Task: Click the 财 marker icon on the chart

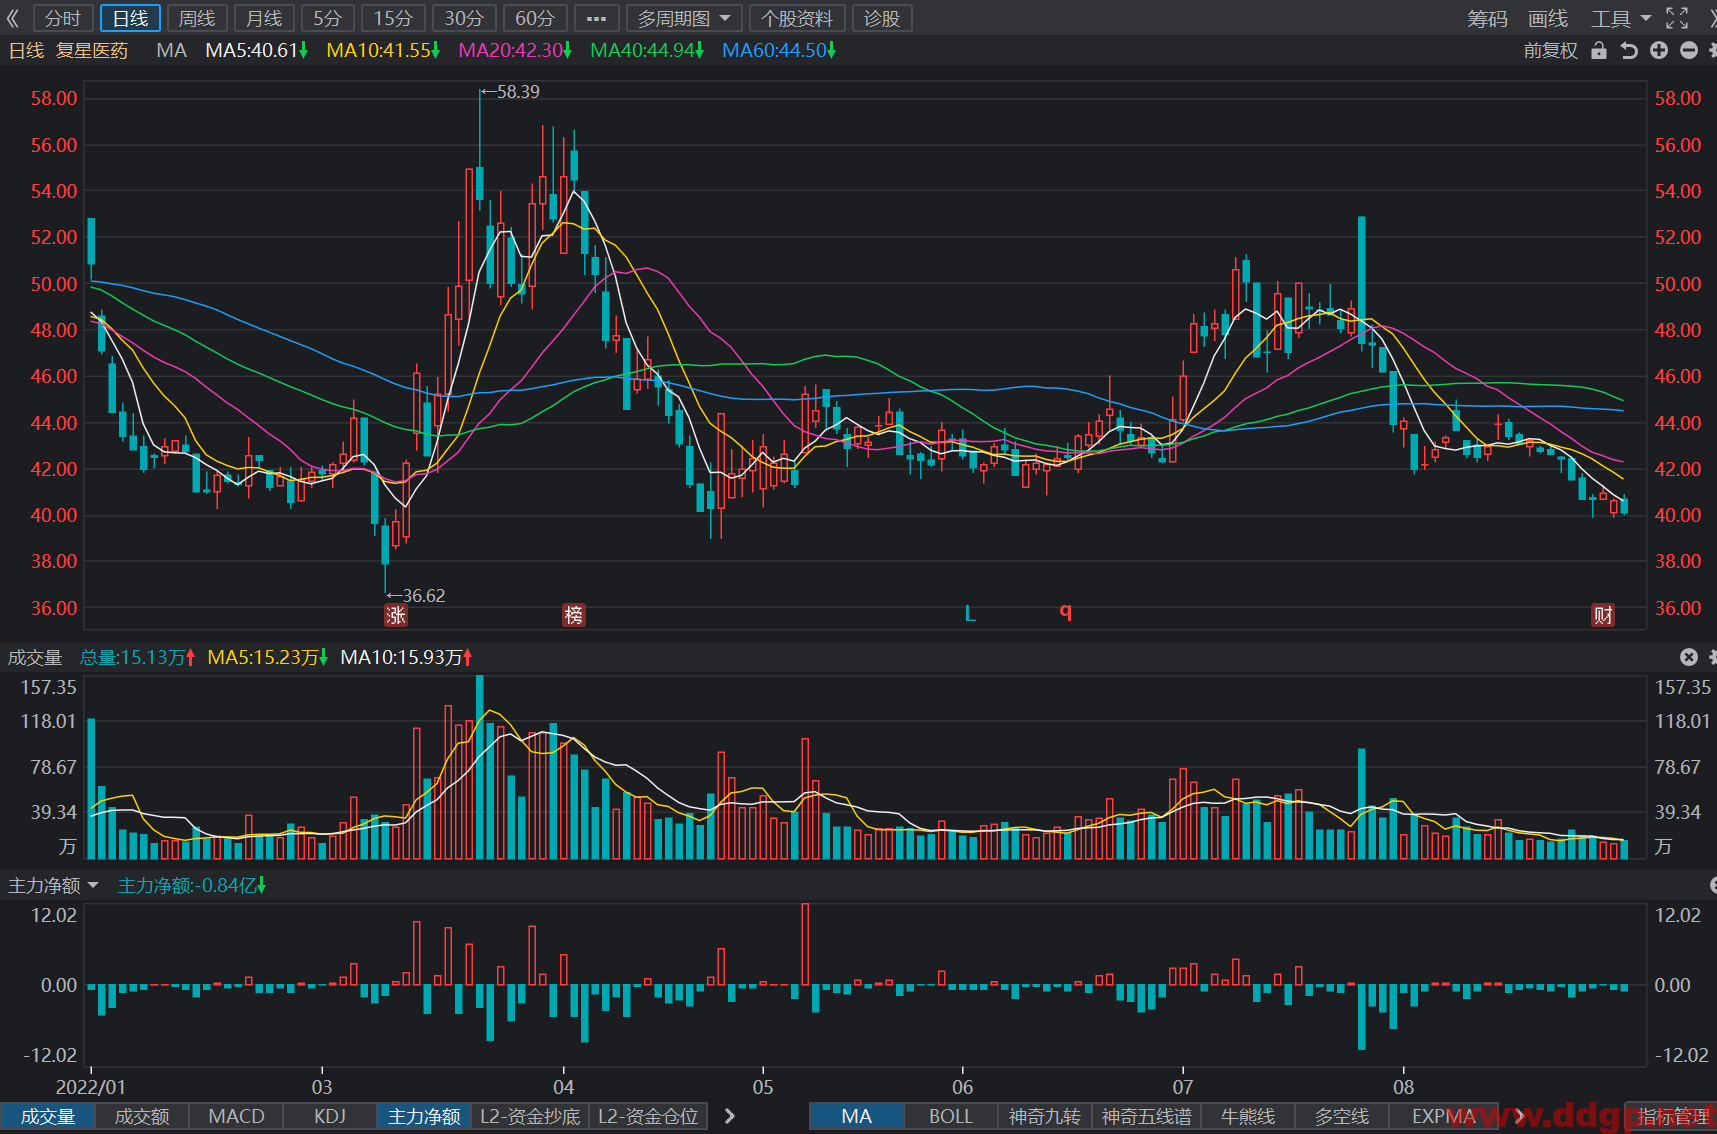Action: [x=1603, y=615]
